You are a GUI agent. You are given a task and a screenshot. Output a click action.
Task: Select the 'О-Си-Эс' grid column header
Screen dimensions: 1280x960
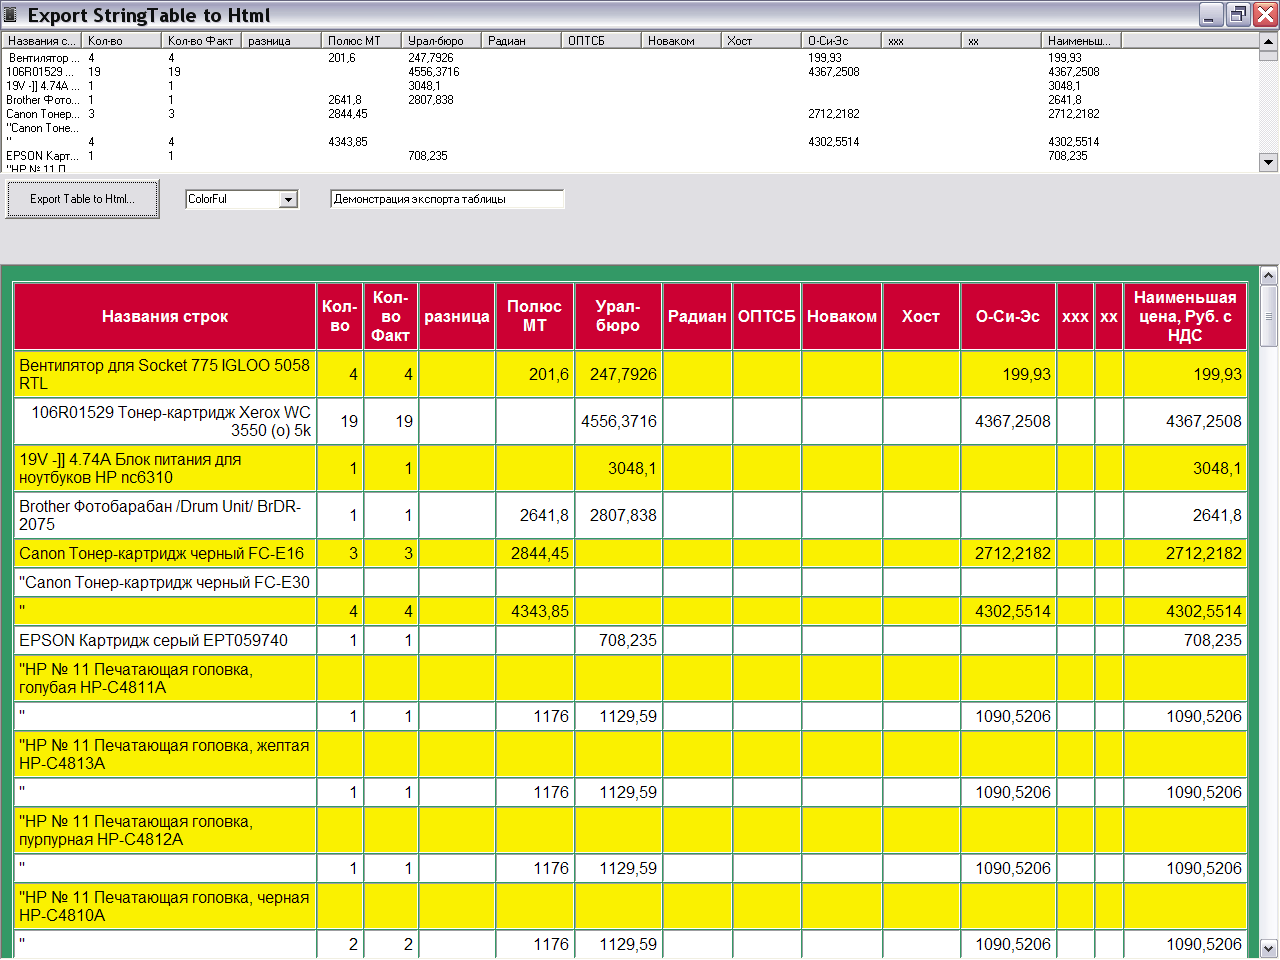[840, 41]
